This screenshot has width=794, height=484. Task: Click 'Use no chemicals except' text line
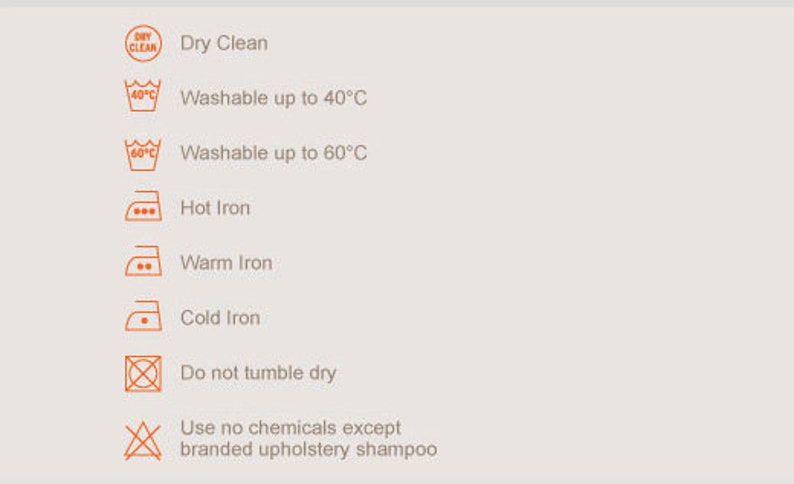click(x=291, y=428)
